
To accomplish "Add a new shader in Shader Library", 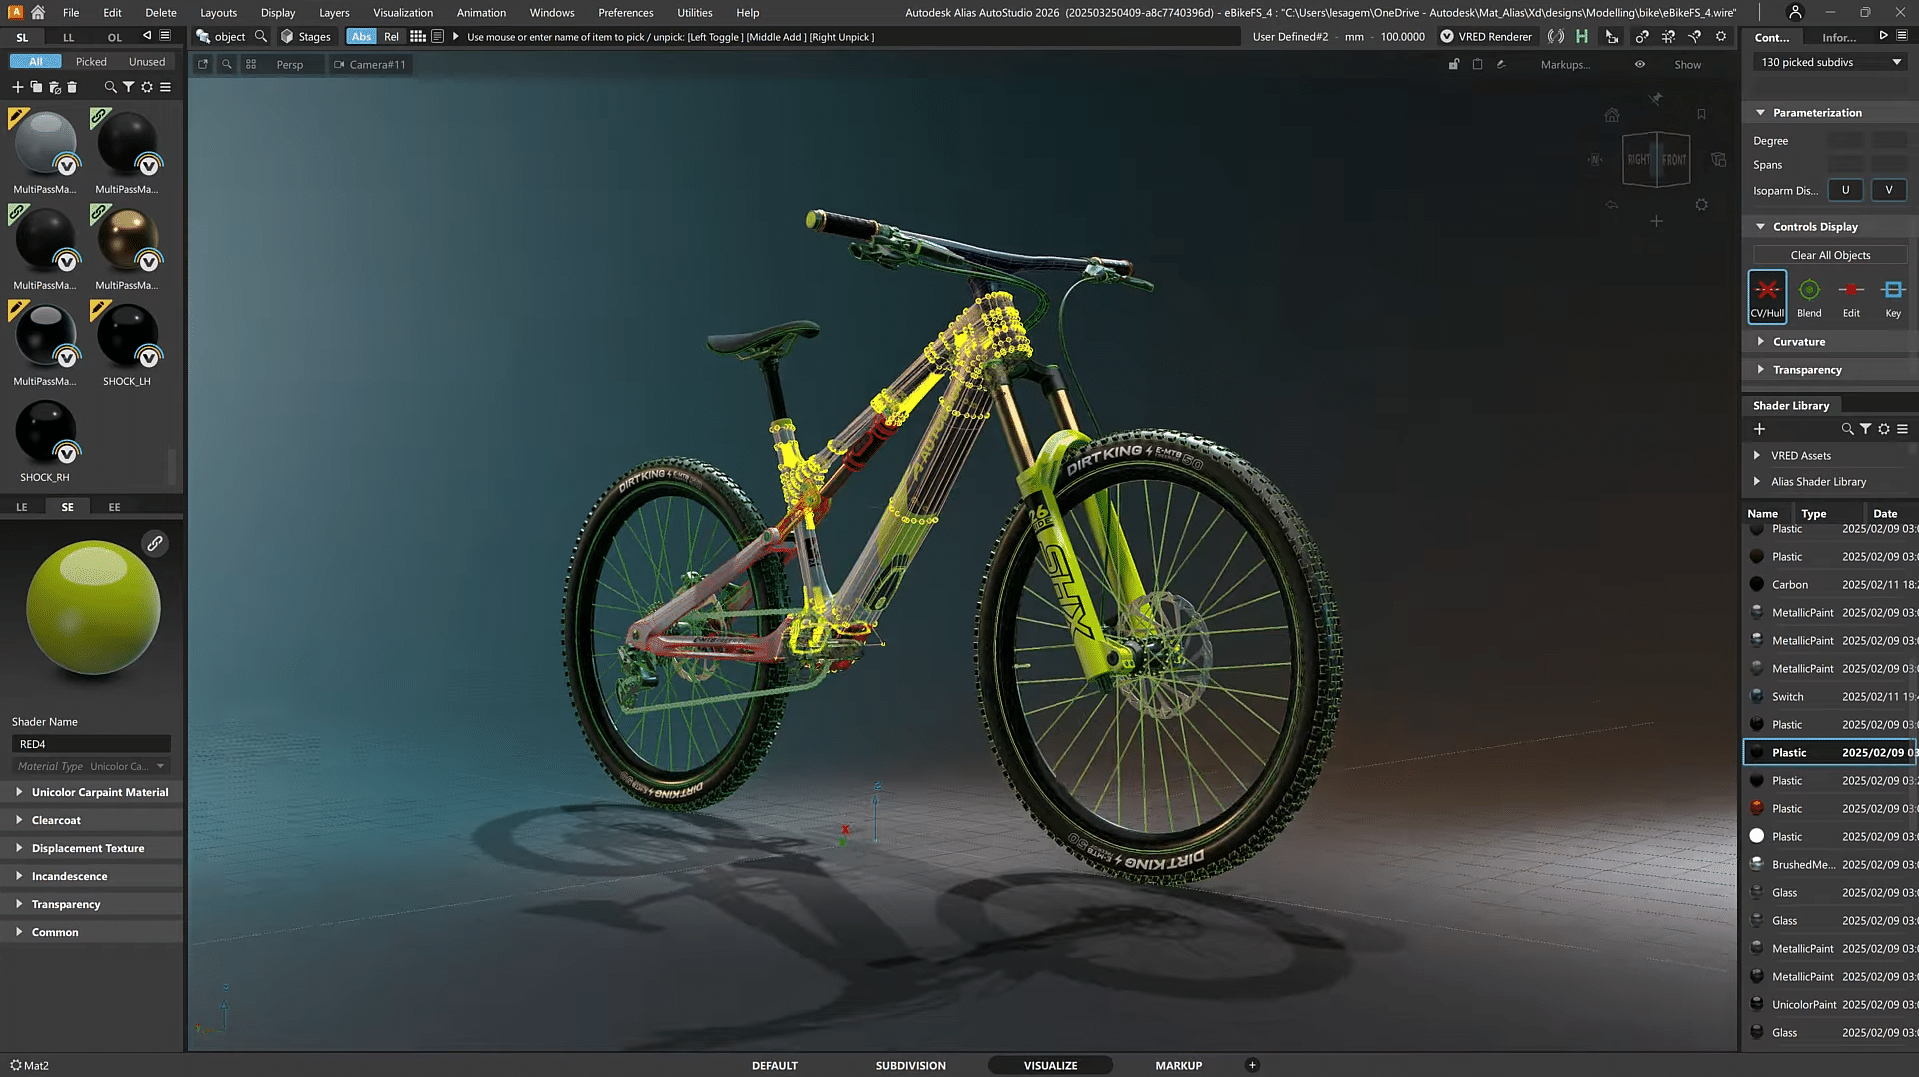I will coord(1759,429).
